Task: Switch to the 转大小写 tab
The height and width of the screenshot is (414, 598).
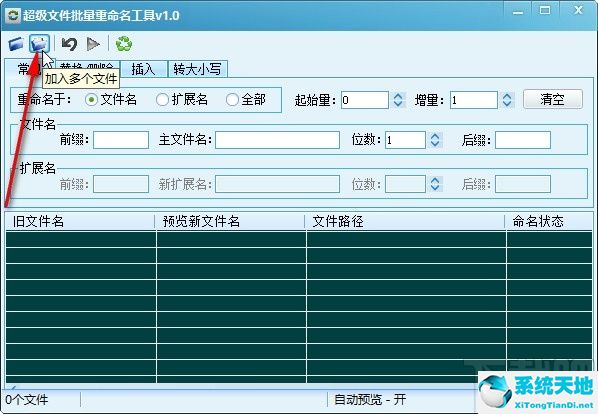Action: click(198, 69)
